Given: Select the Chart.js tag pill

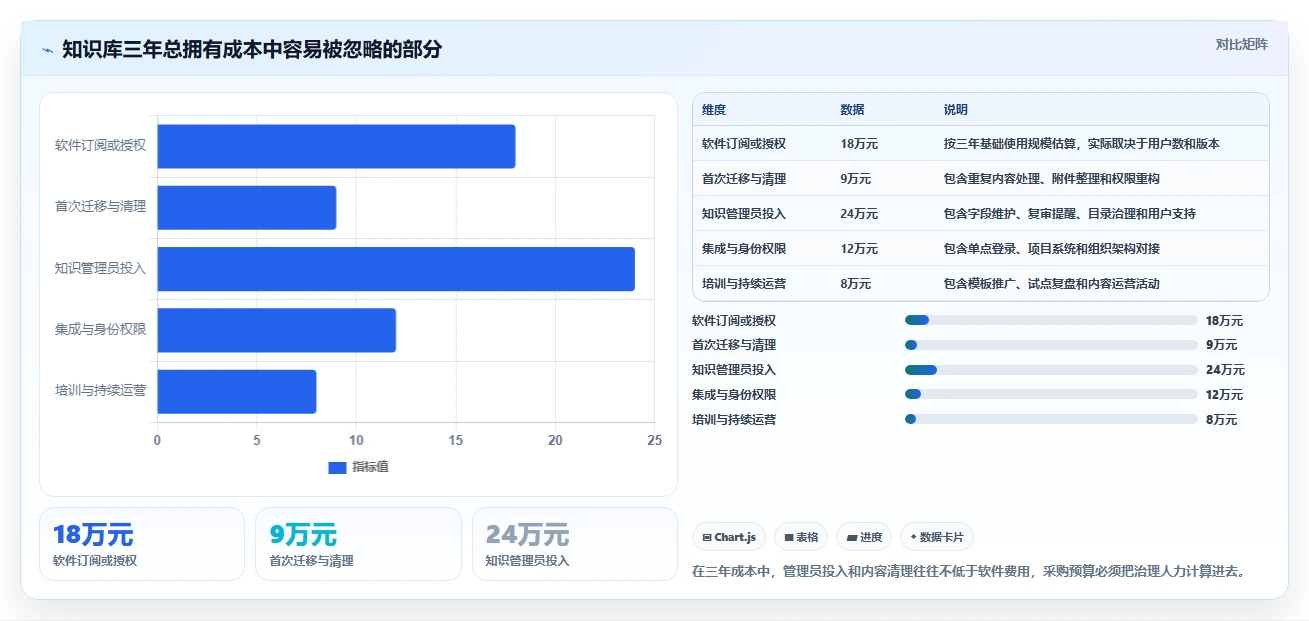Looking at the screenshot, I should 729,537.
